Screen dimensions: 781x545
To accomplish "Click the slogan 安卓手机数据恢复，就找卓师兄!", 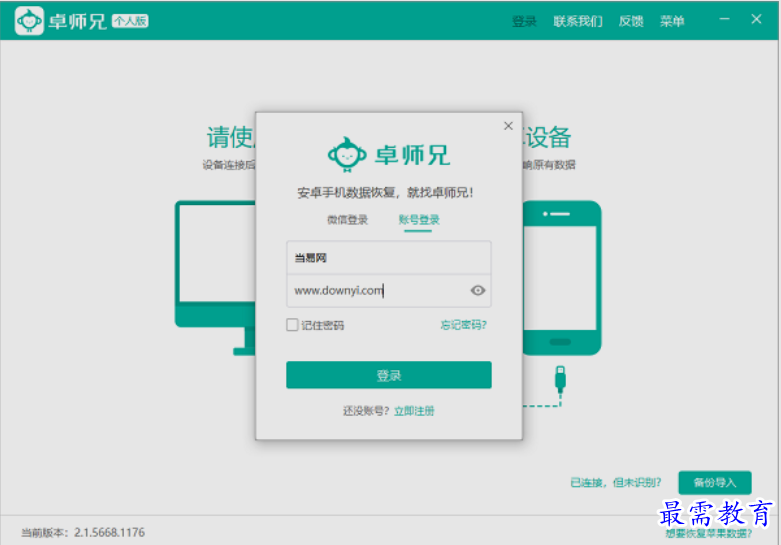I will (385, 192).
